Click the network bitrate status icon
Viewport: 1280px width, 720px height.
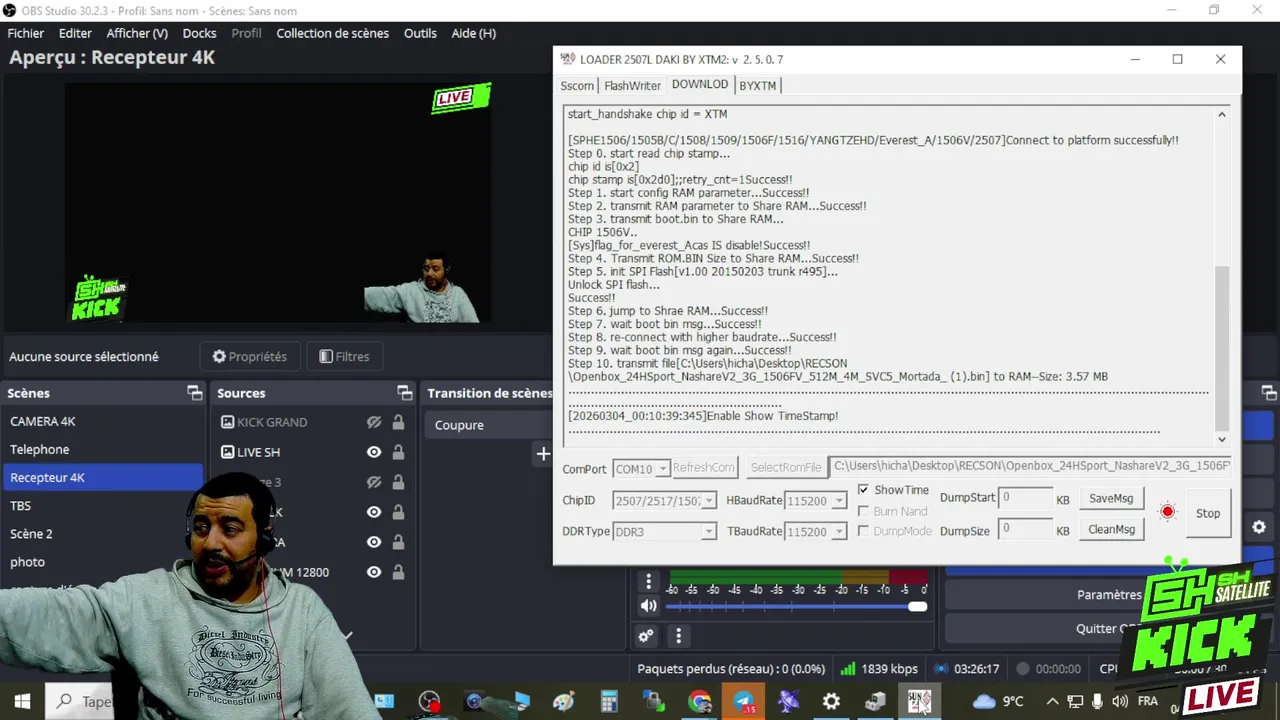click(848, 669)
